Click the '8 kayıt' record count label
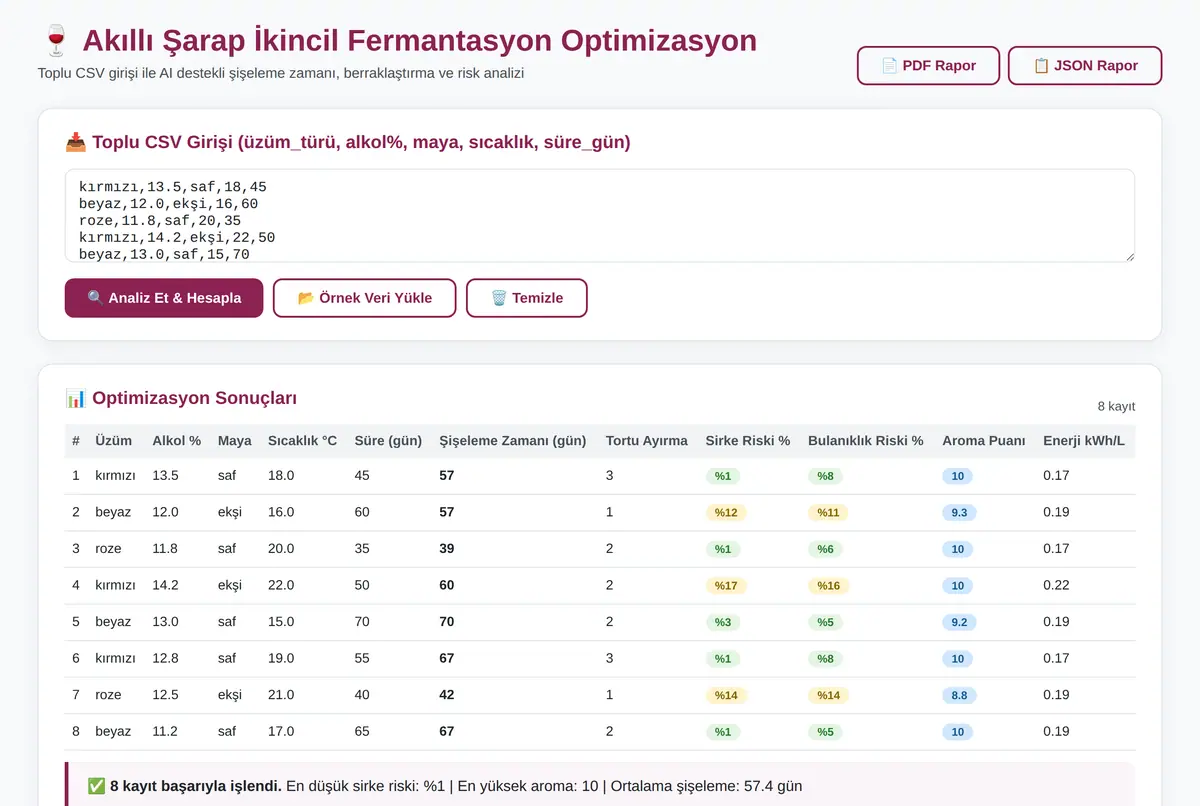This screenshot has width=1200, height=806. pos(1116,406)
